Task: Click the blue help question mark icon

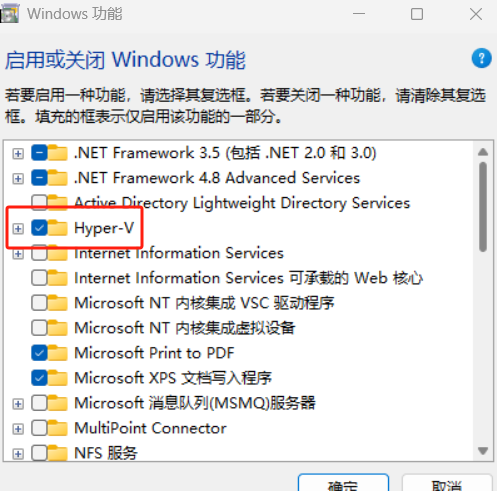Action: pyautogui.click(x=481, y=58)
